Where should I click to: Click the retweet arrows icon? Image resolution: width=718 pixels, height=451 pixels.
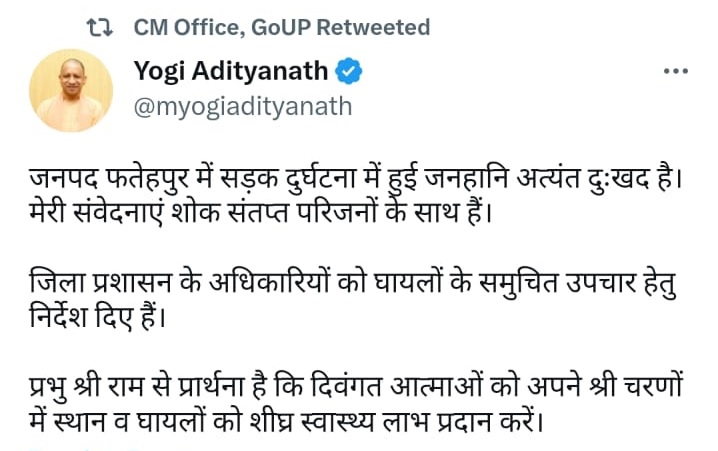100,27
